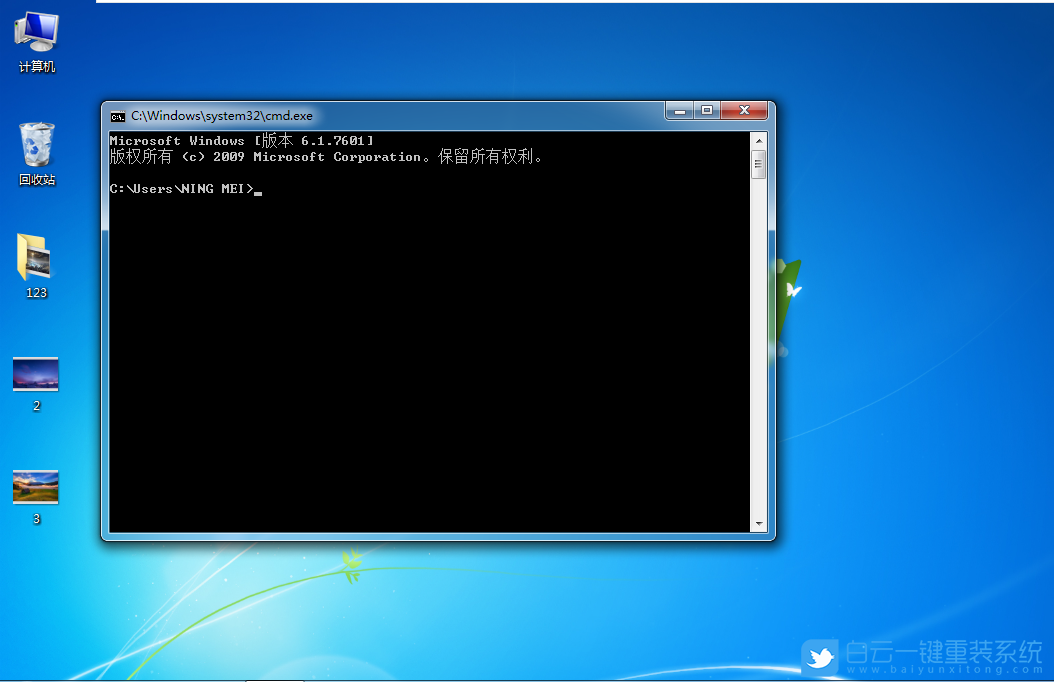Image resolution: width=1054 pixels, height=682 pixels.
Task: Click the C:\Windows\system32\cmd.exe title bar text
Action: (220, 115)
